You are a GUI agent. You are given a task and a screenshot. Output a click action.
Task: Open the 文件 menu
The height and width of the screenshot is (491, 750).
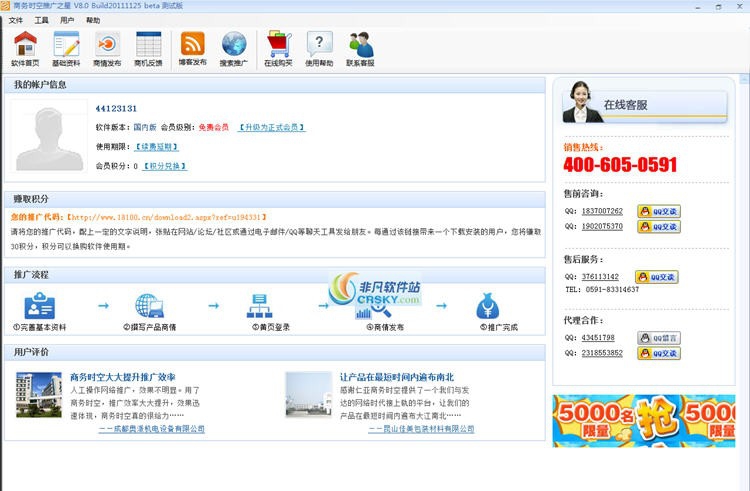pos(16,20)
